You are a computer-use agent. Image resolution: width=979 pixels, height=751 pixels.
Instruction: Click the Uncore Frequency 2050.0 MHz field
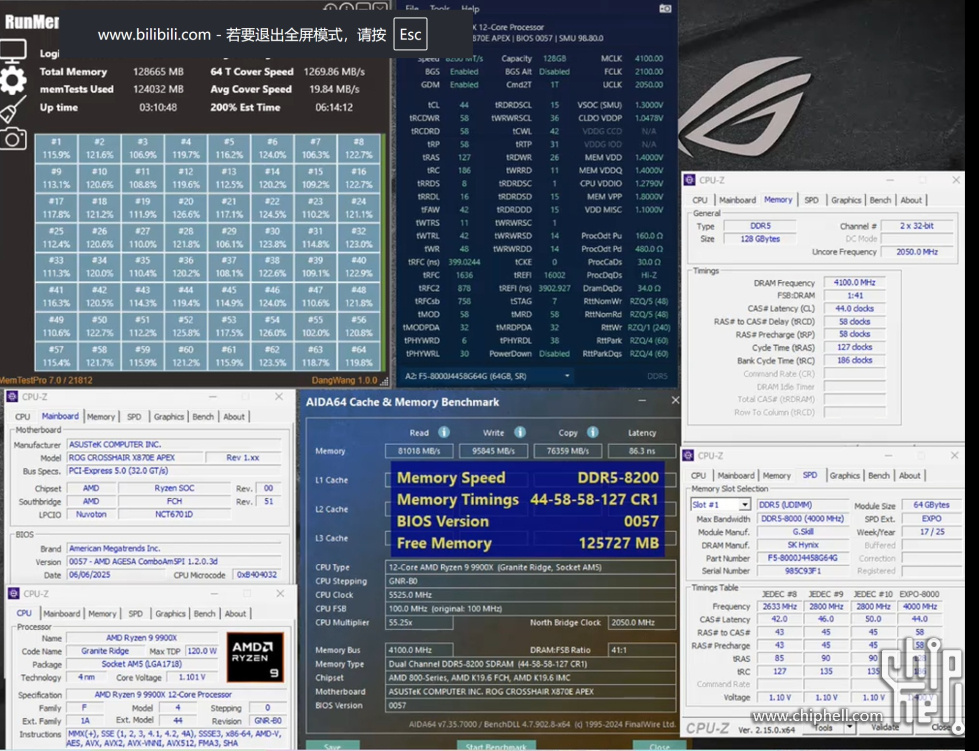[x=917, y=252]
